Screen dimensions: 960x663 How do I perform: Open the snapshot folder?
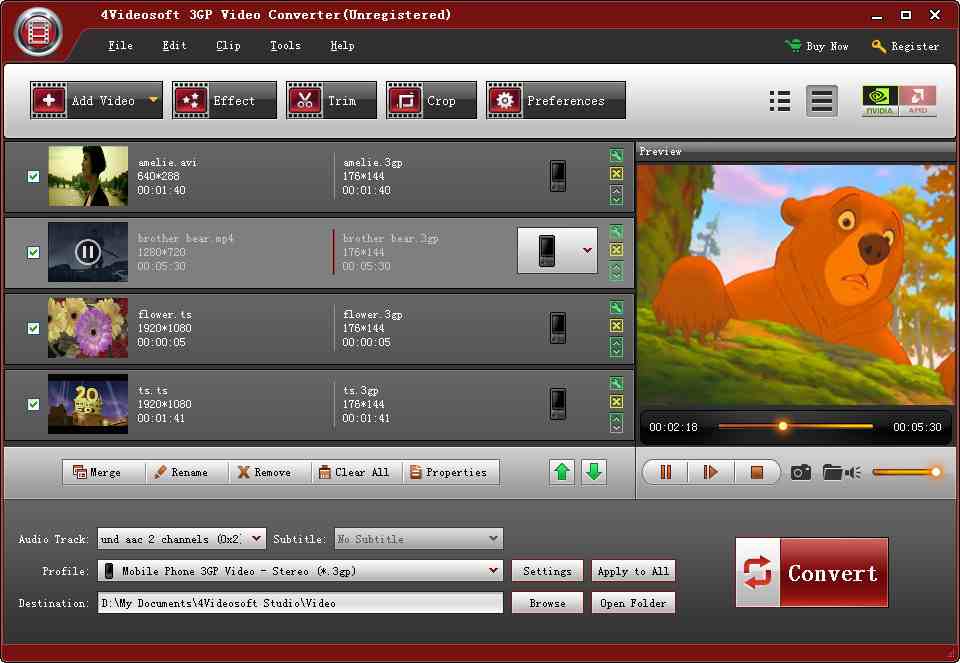[x=832, y=472]
